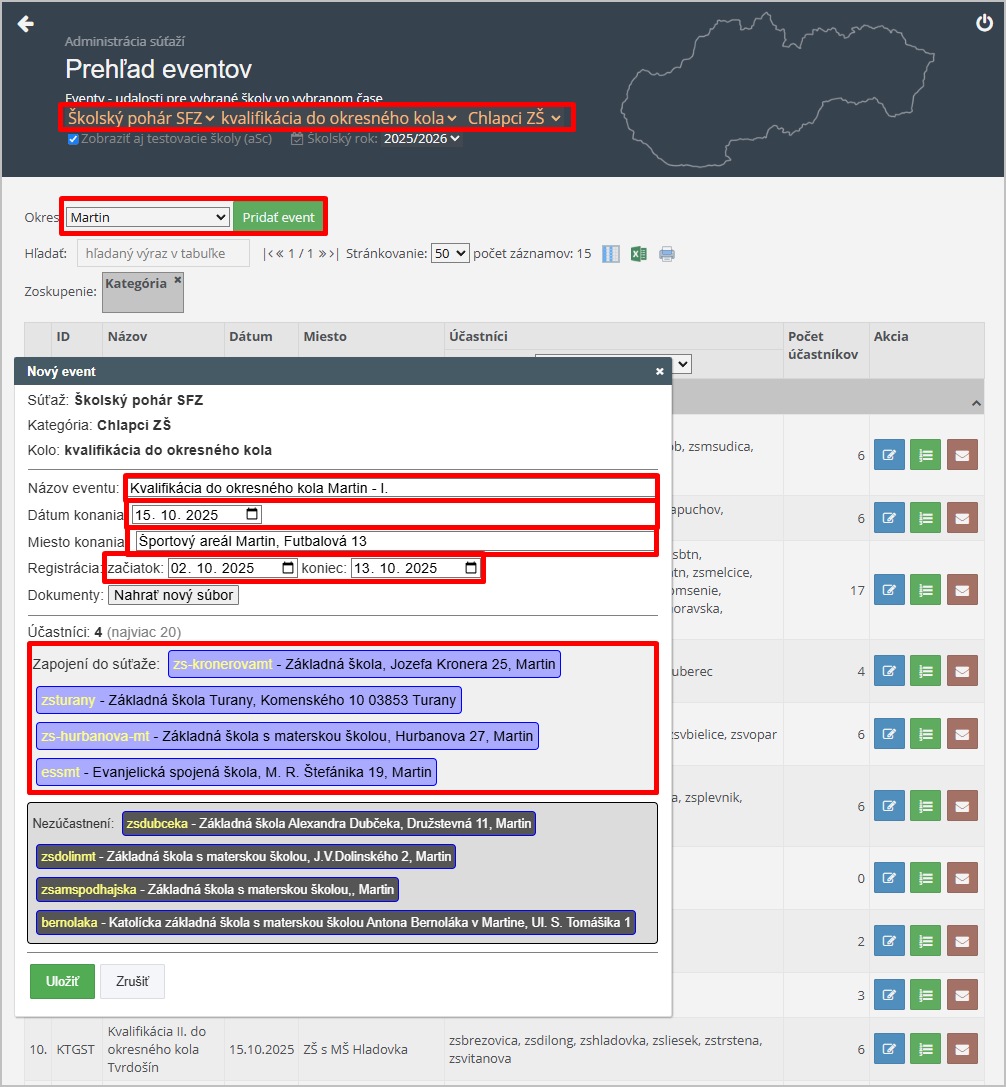Click the Pridať event button
Screen dimensions: 1006x1087
pyautogui.click(x=278, y=217)
